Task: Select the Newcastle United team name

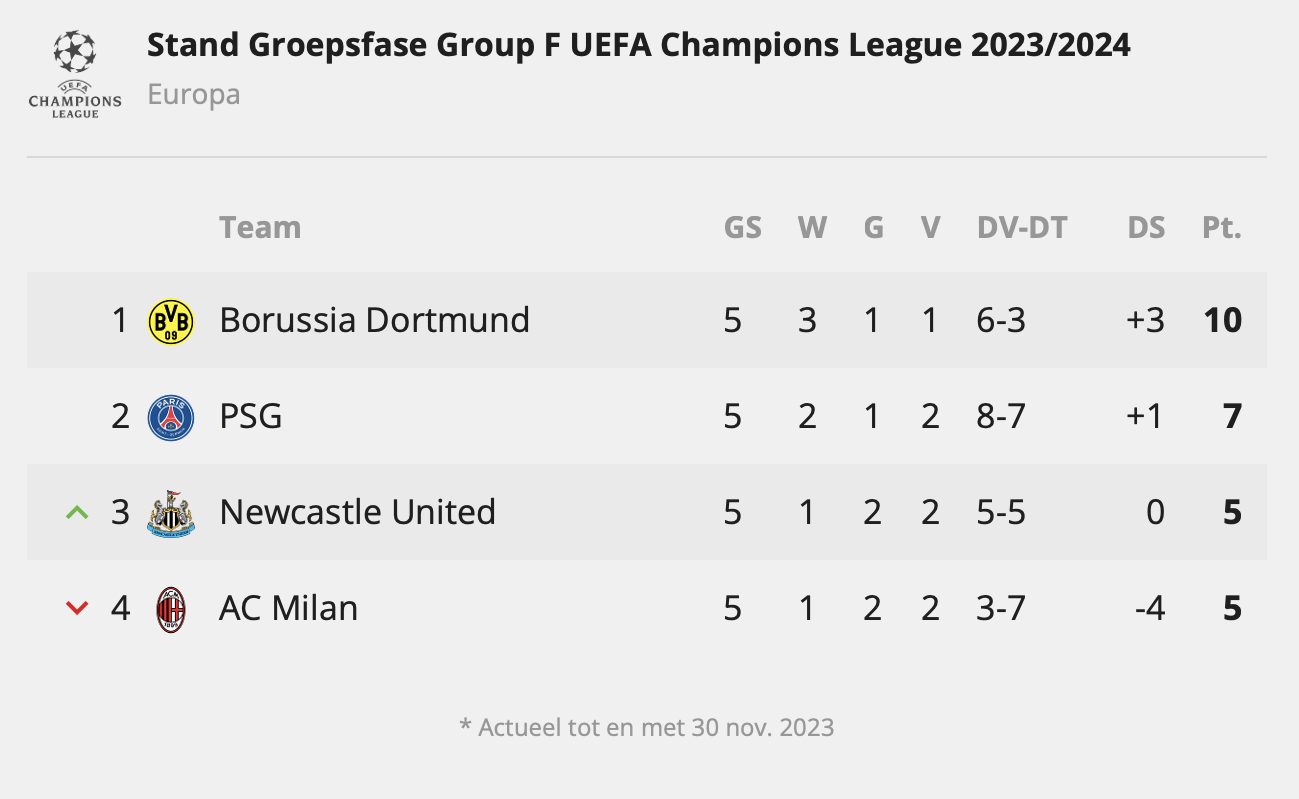Action: [357, 512]
